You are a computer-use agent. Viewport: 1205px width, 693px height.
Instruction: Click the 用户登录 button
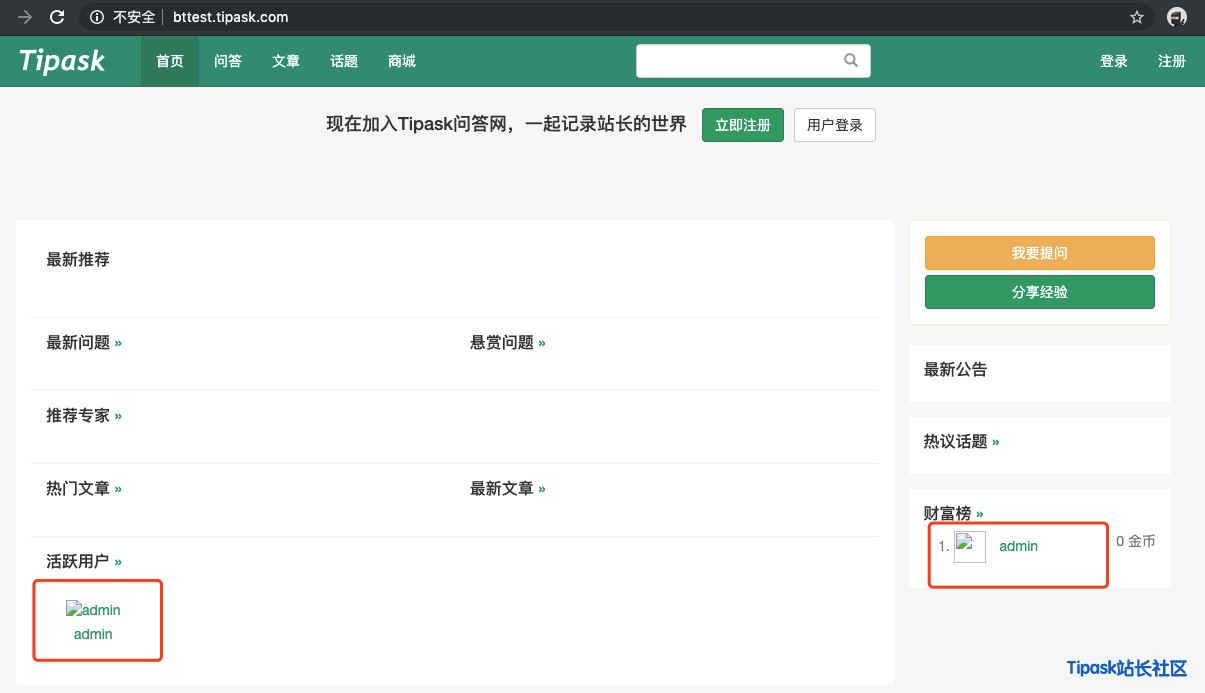click(834, 125)
